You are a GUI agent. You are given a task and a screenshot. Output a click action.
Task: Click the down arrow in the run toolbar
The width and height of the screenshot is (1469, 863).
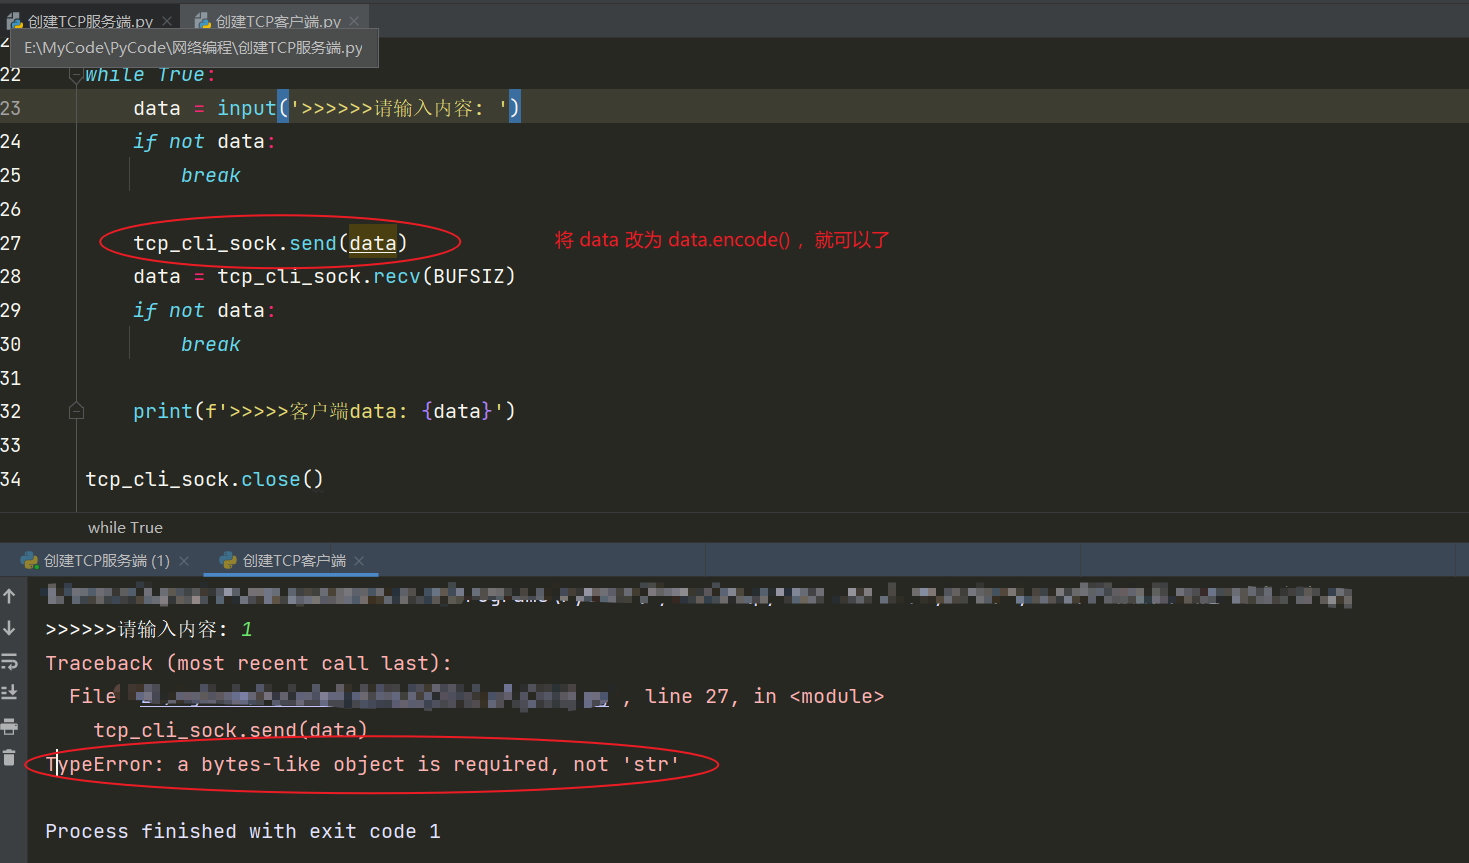pyautogui.click(x=9, y=628)
